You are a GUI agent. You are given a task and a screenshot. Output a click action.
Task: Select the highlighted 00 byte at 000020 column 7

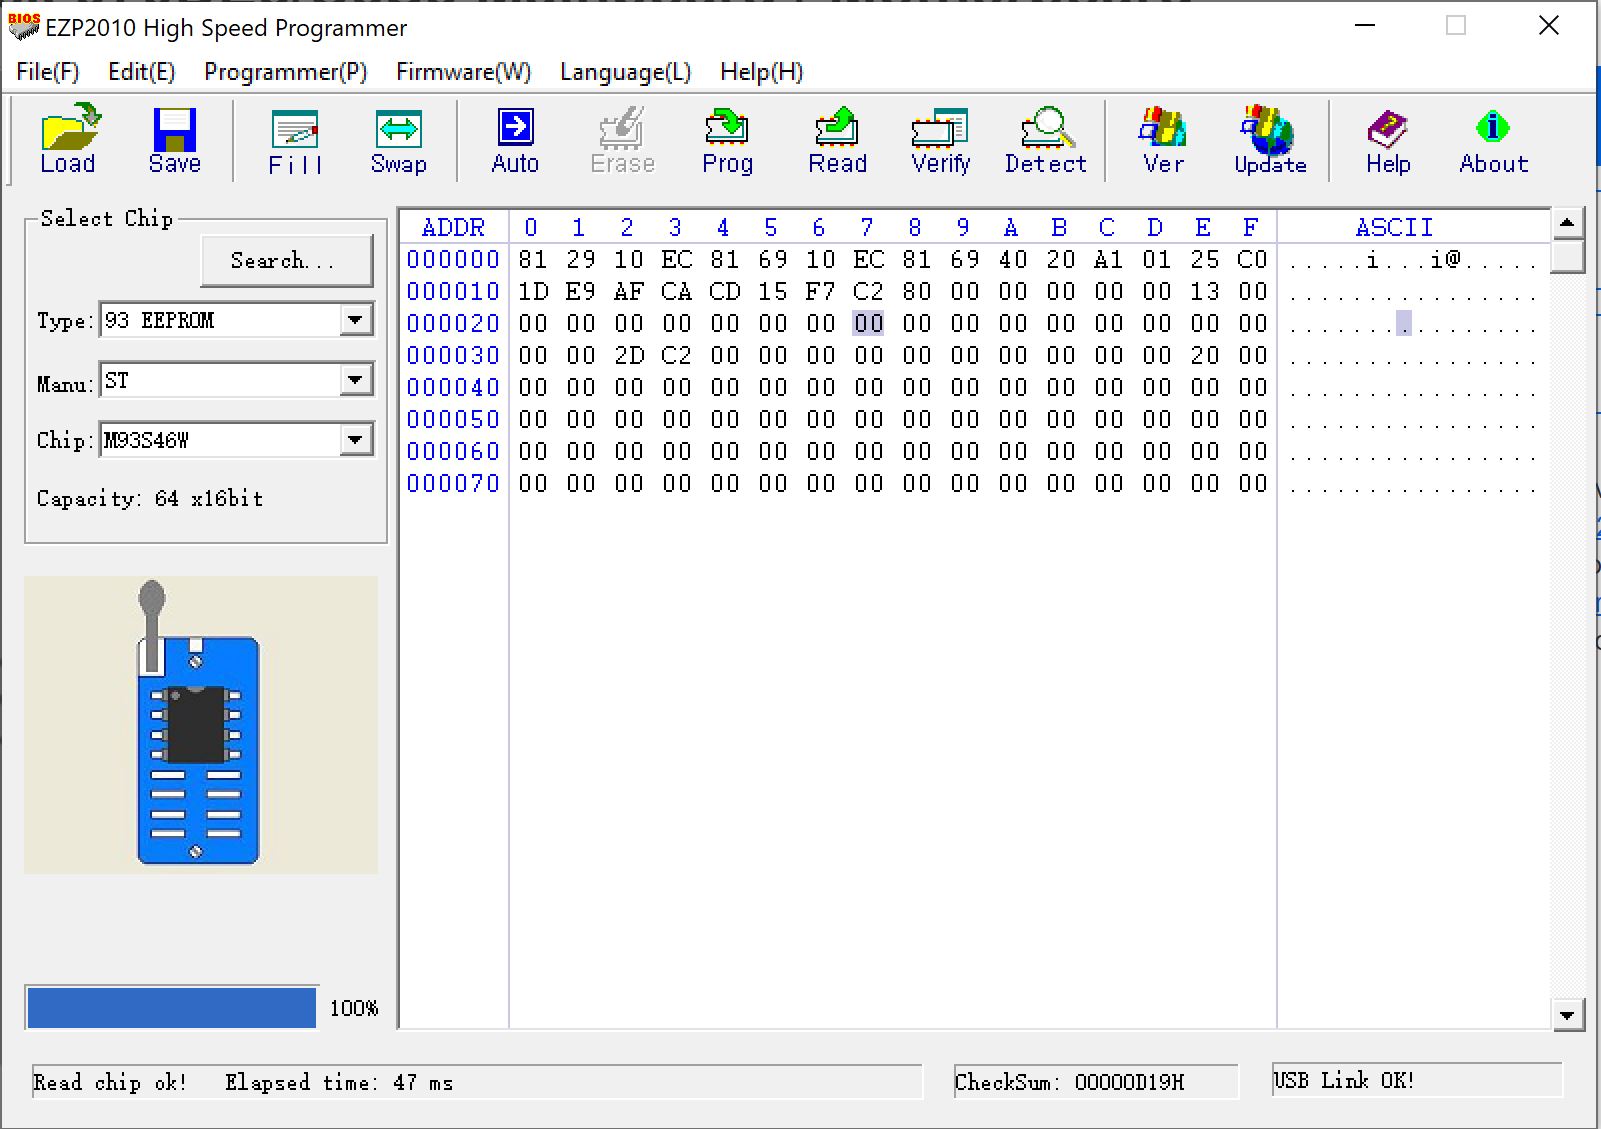coord(868,323)
